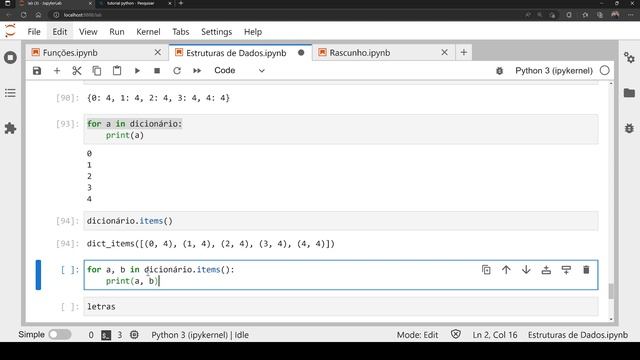The height and width of the screenshot is (360, 640).
Task: Click Python 3 (ipykernel) | Idle status
Action: click(x=200, y=335)
